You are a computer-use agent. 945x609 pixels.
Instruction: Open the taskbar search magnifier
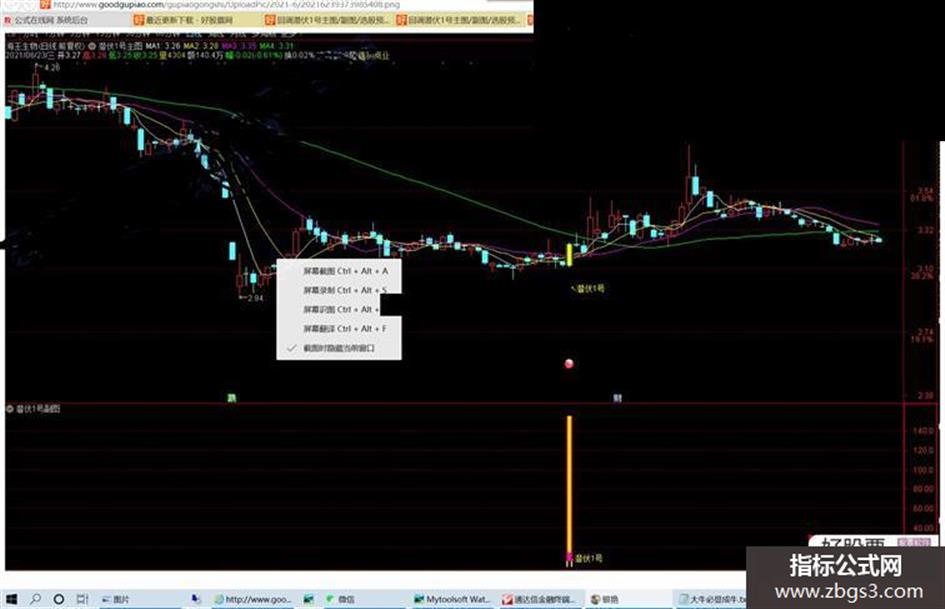click(36, 599)
